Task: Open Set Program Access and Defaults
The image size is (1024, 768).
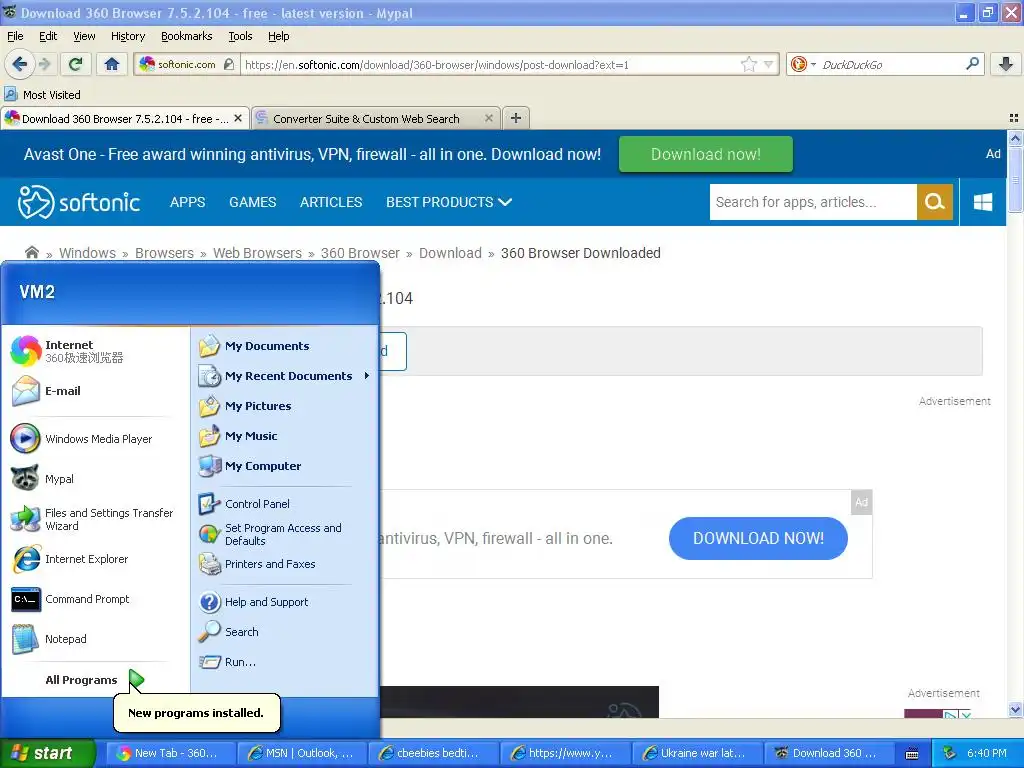Action: (285, 534)
